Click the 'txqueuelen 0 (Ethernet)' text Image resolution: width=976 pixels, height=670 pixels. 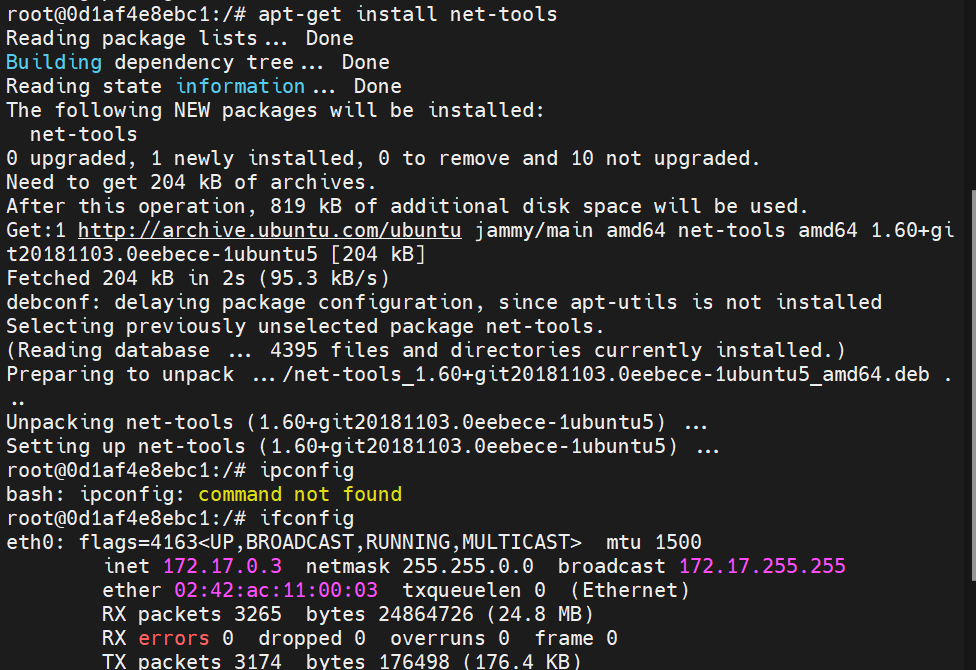coord(546,590)
